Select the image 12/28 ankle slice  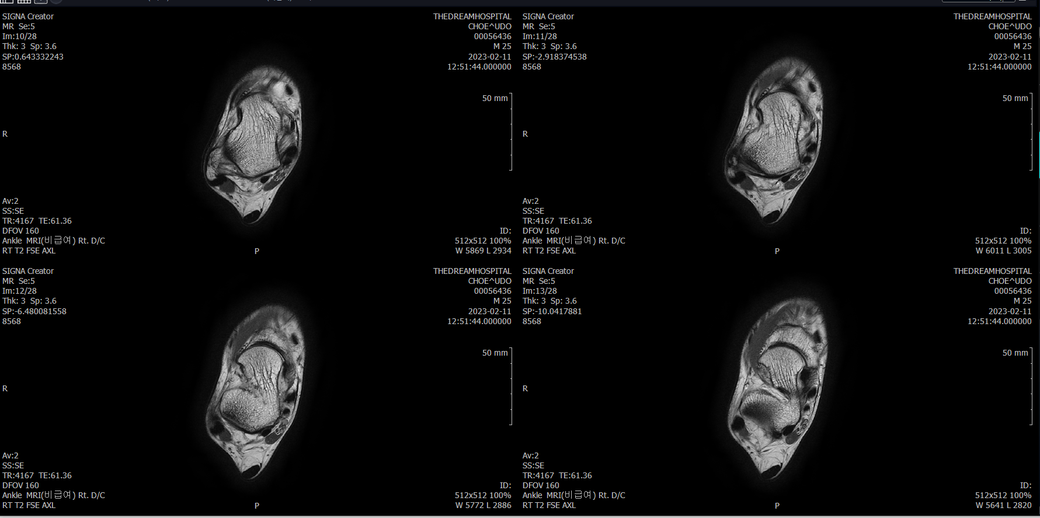tap(255, 391)
